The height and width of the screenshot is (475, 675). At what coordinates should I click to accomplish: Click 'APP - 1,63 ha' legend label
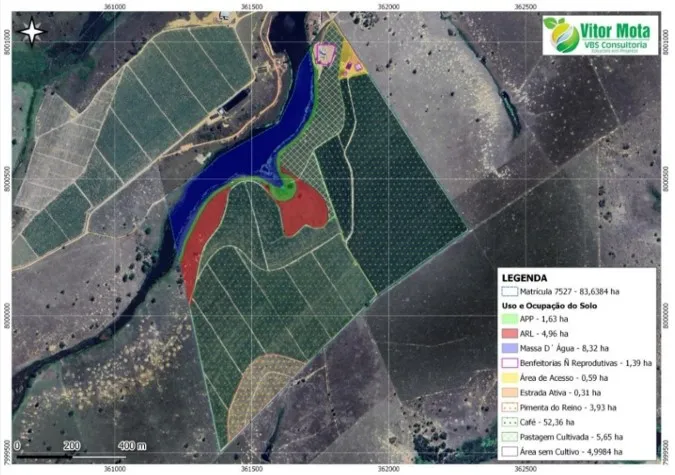(x=544, y=319)
